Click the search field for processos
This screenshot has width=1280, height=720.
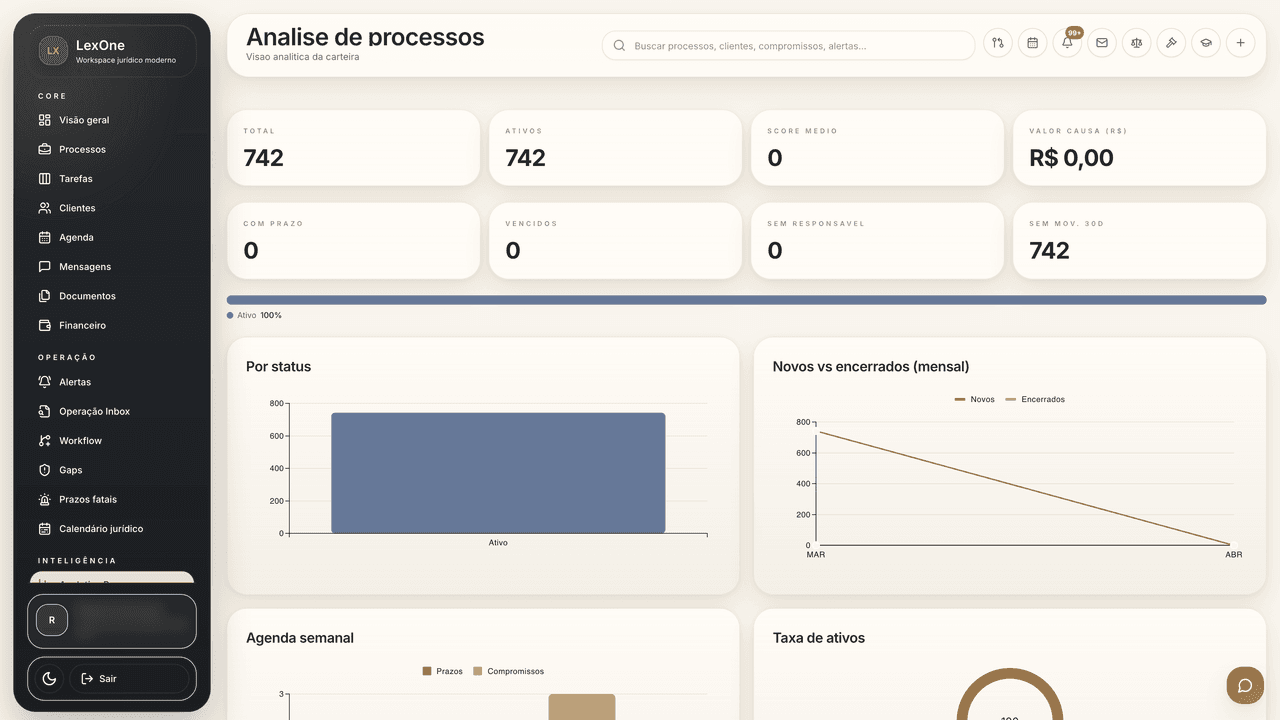point(788,45)
